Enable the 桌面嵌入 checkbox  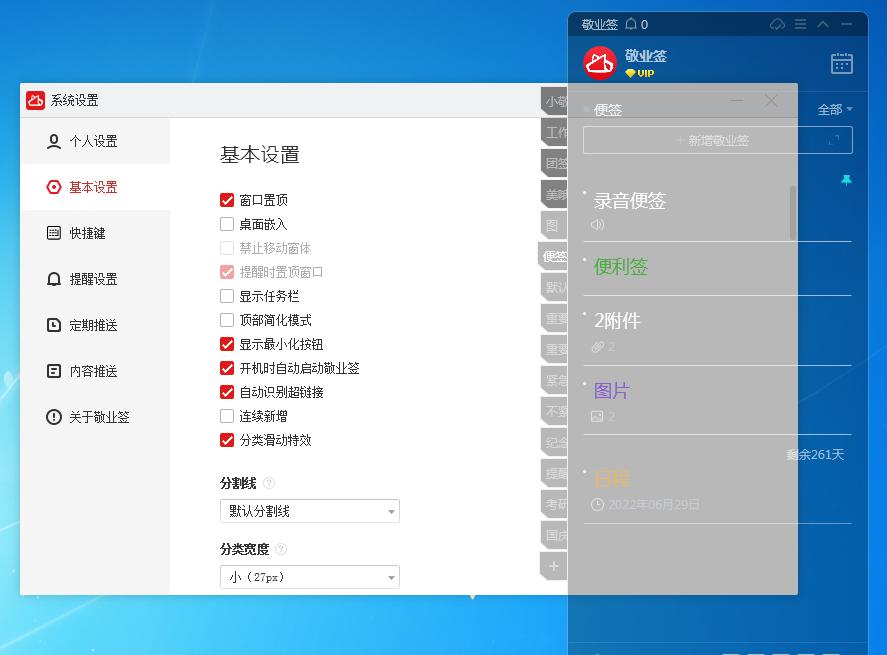[x=227, y=225]
